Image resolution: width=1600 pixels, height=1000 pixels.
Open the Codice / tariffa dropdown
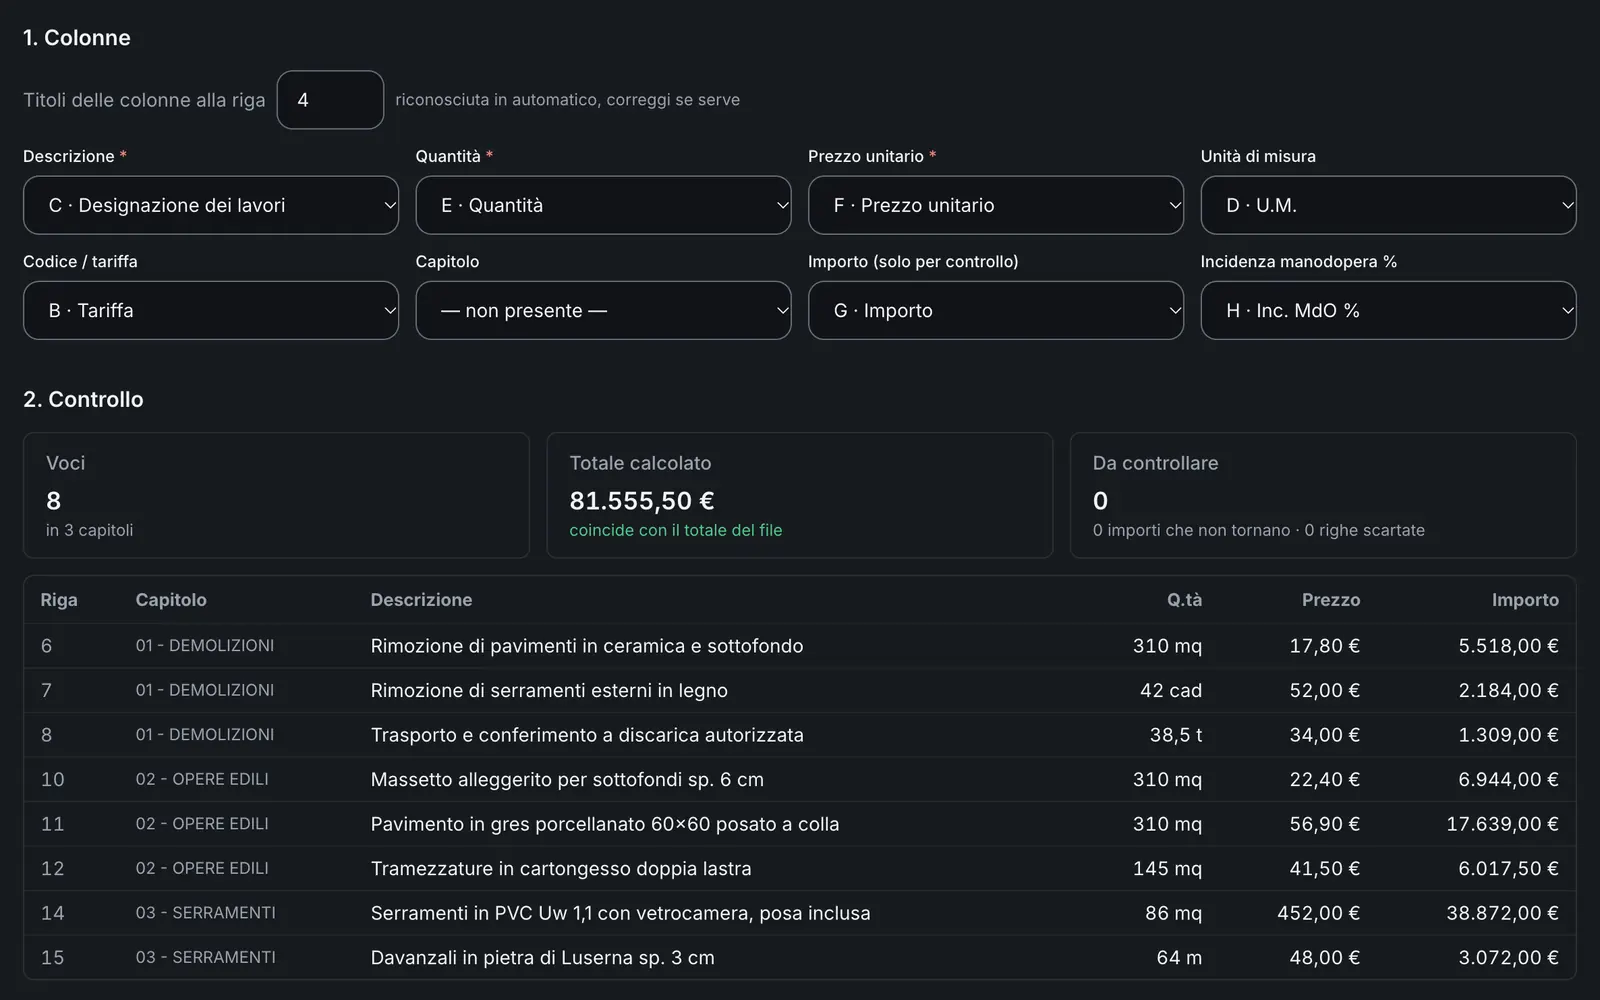point(211,310)
